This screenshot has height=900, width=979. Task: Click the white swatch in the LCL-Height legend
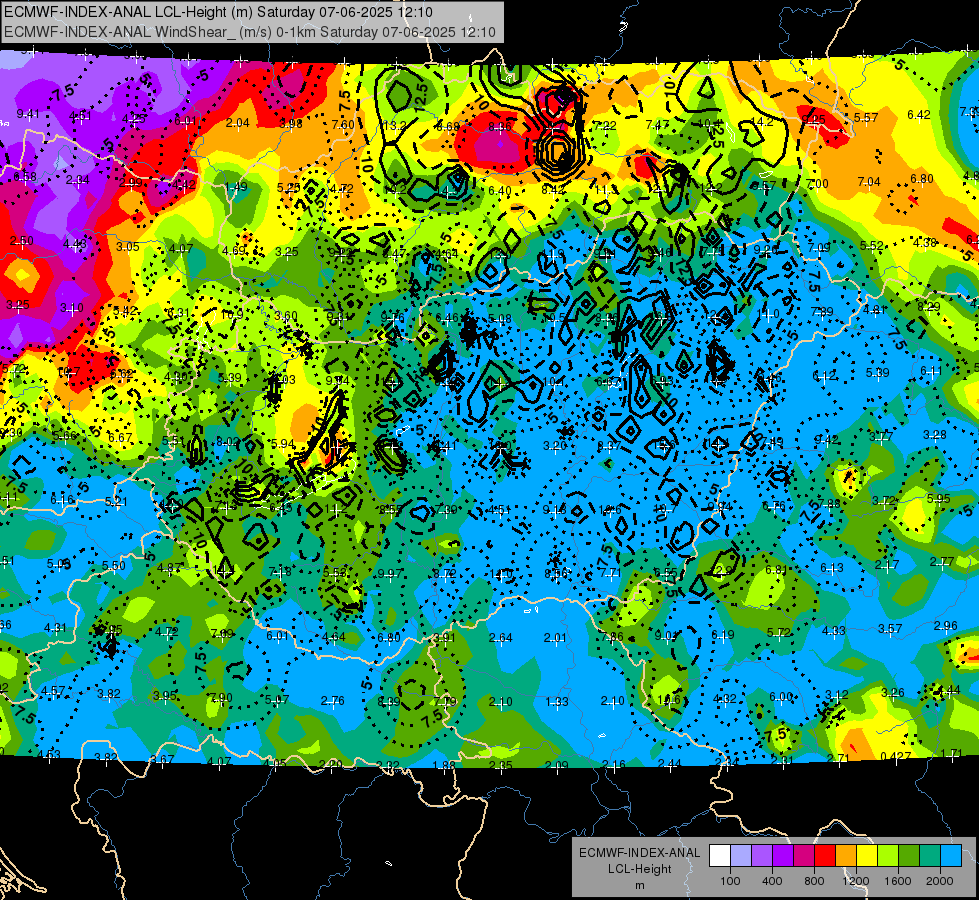tap(720, 855)
